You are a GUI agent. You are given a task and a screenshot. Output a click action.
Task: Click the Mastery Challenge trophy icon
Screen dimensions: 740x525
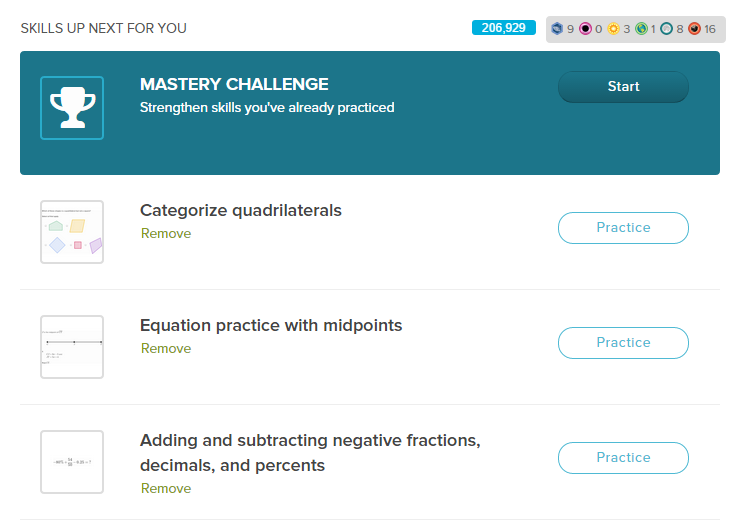coord(72,108)
